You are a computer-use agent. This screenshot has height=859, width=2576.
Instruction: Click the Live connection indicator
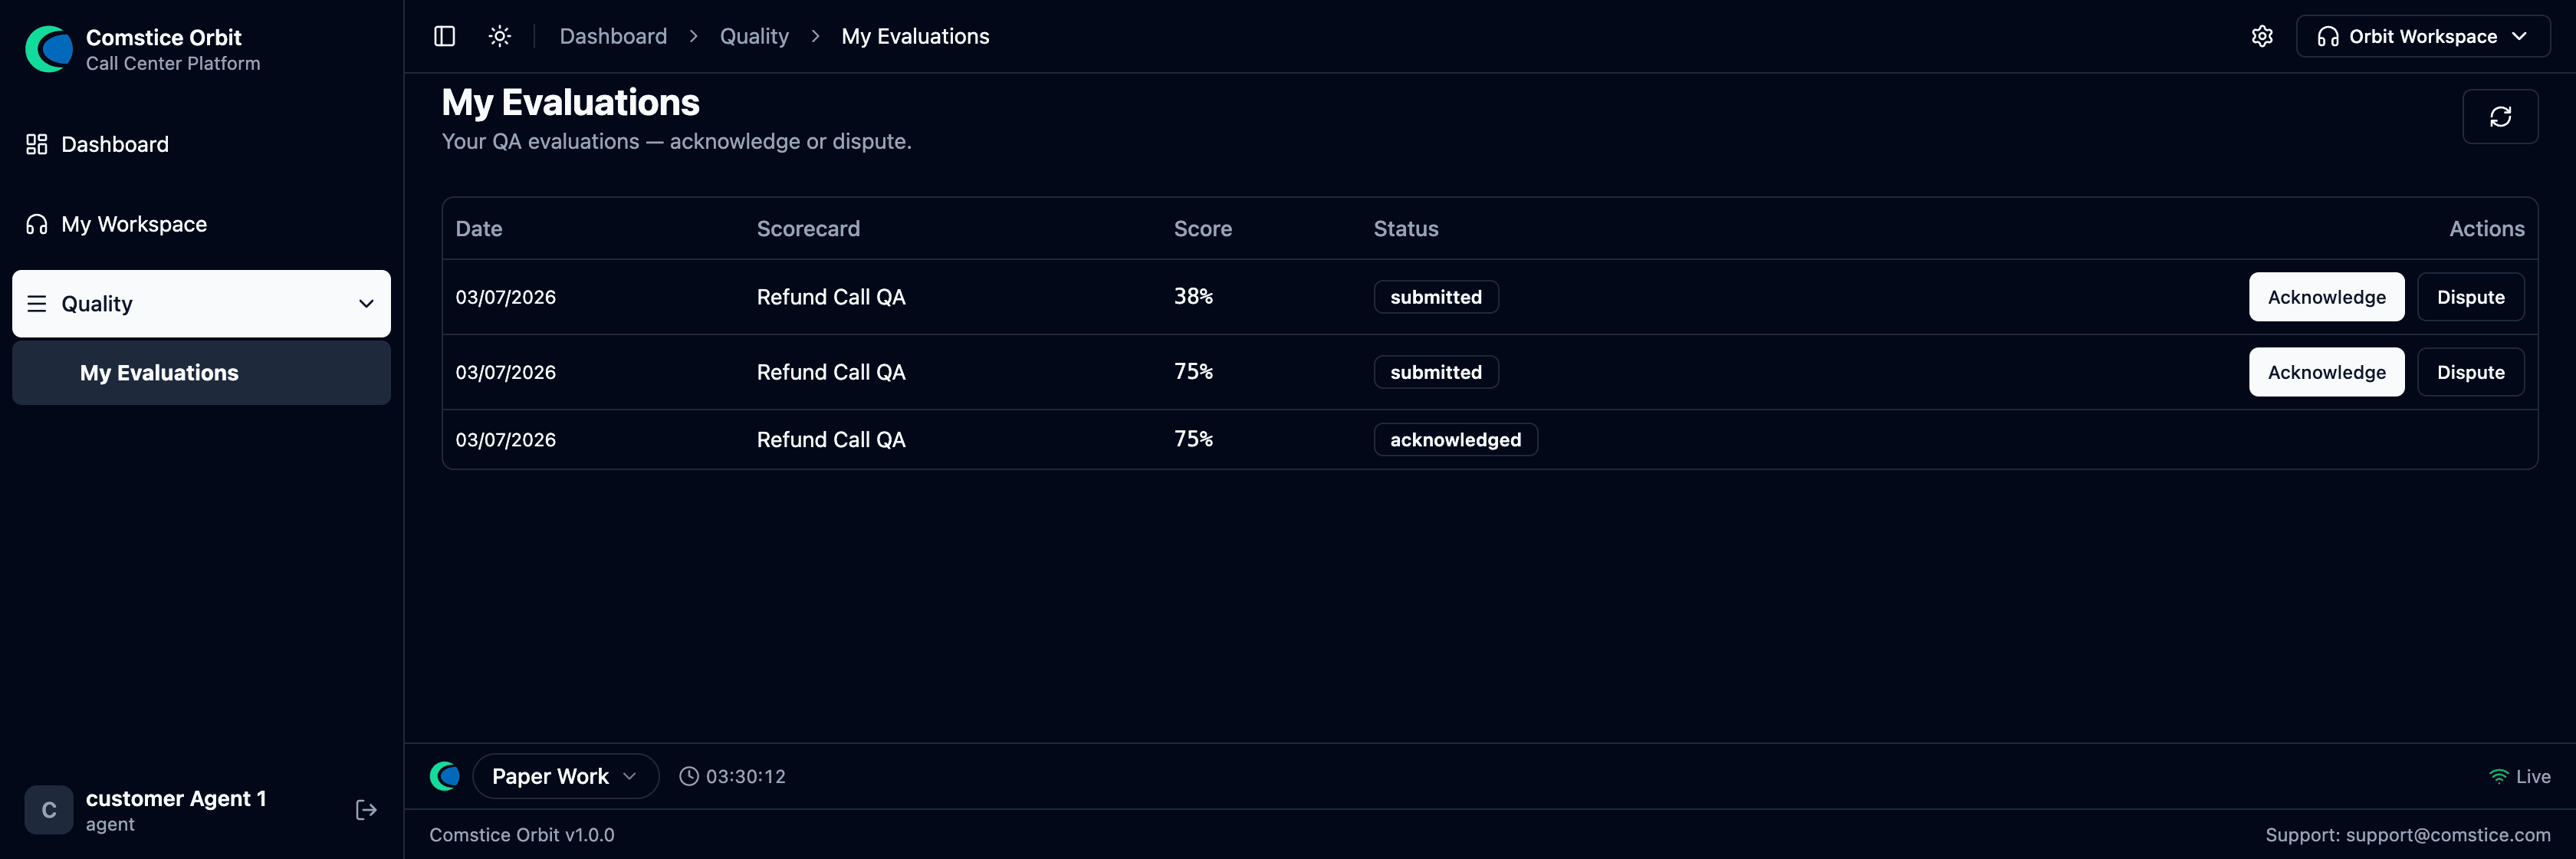2519,776
